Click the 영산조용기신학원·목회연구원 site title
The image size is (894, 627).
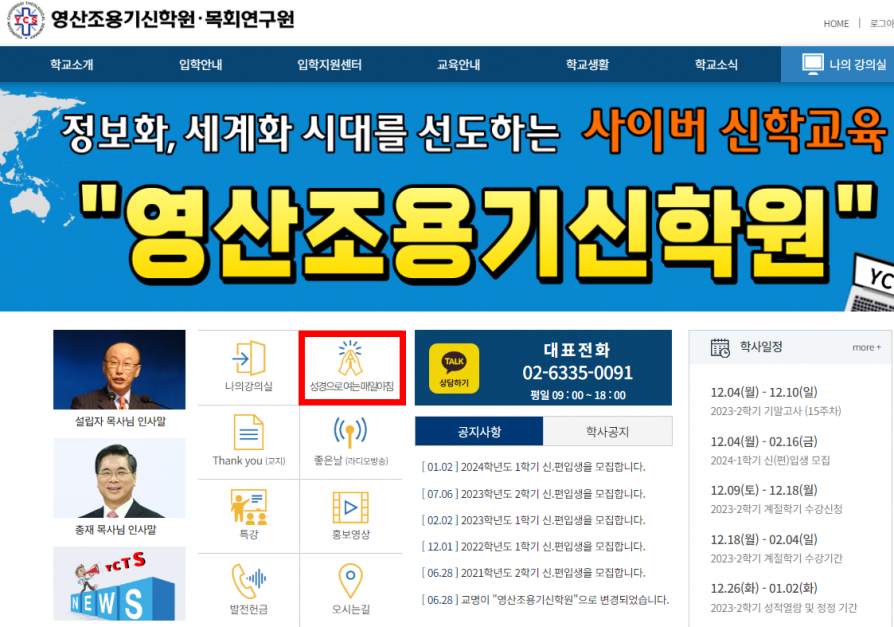pyautogui.click(x=173, y=19)
